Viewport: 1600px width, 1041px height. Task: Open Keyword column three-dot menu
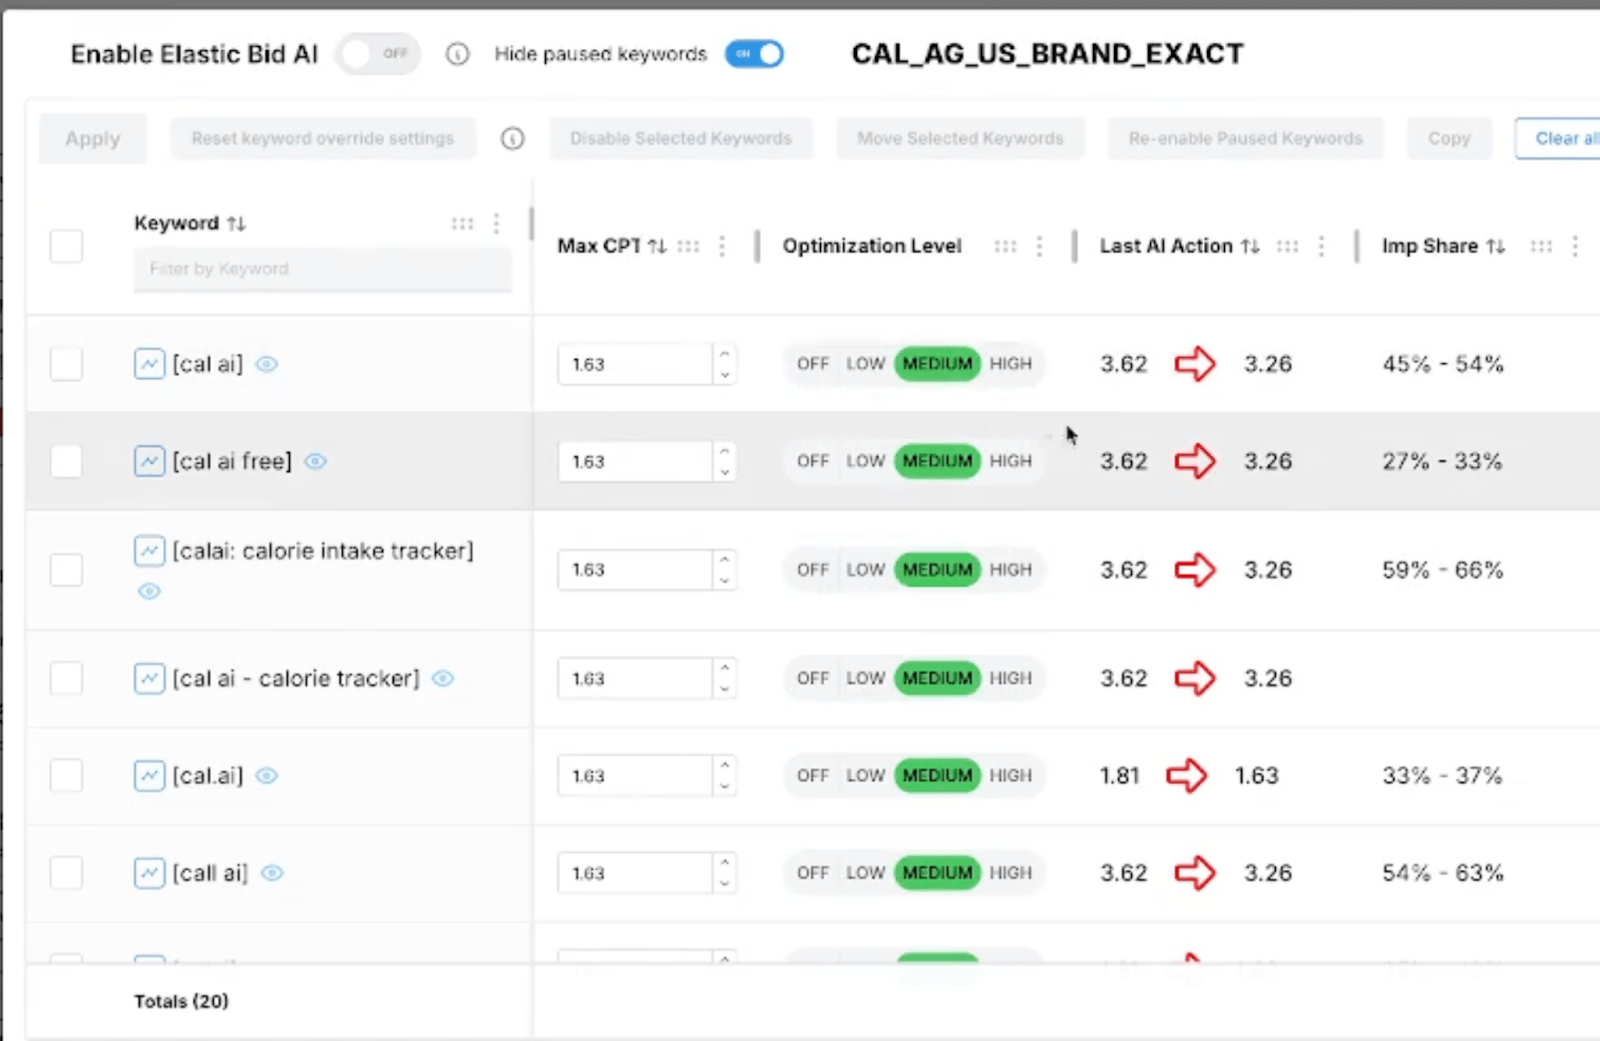pyautogui.click(x=497, y=223)
